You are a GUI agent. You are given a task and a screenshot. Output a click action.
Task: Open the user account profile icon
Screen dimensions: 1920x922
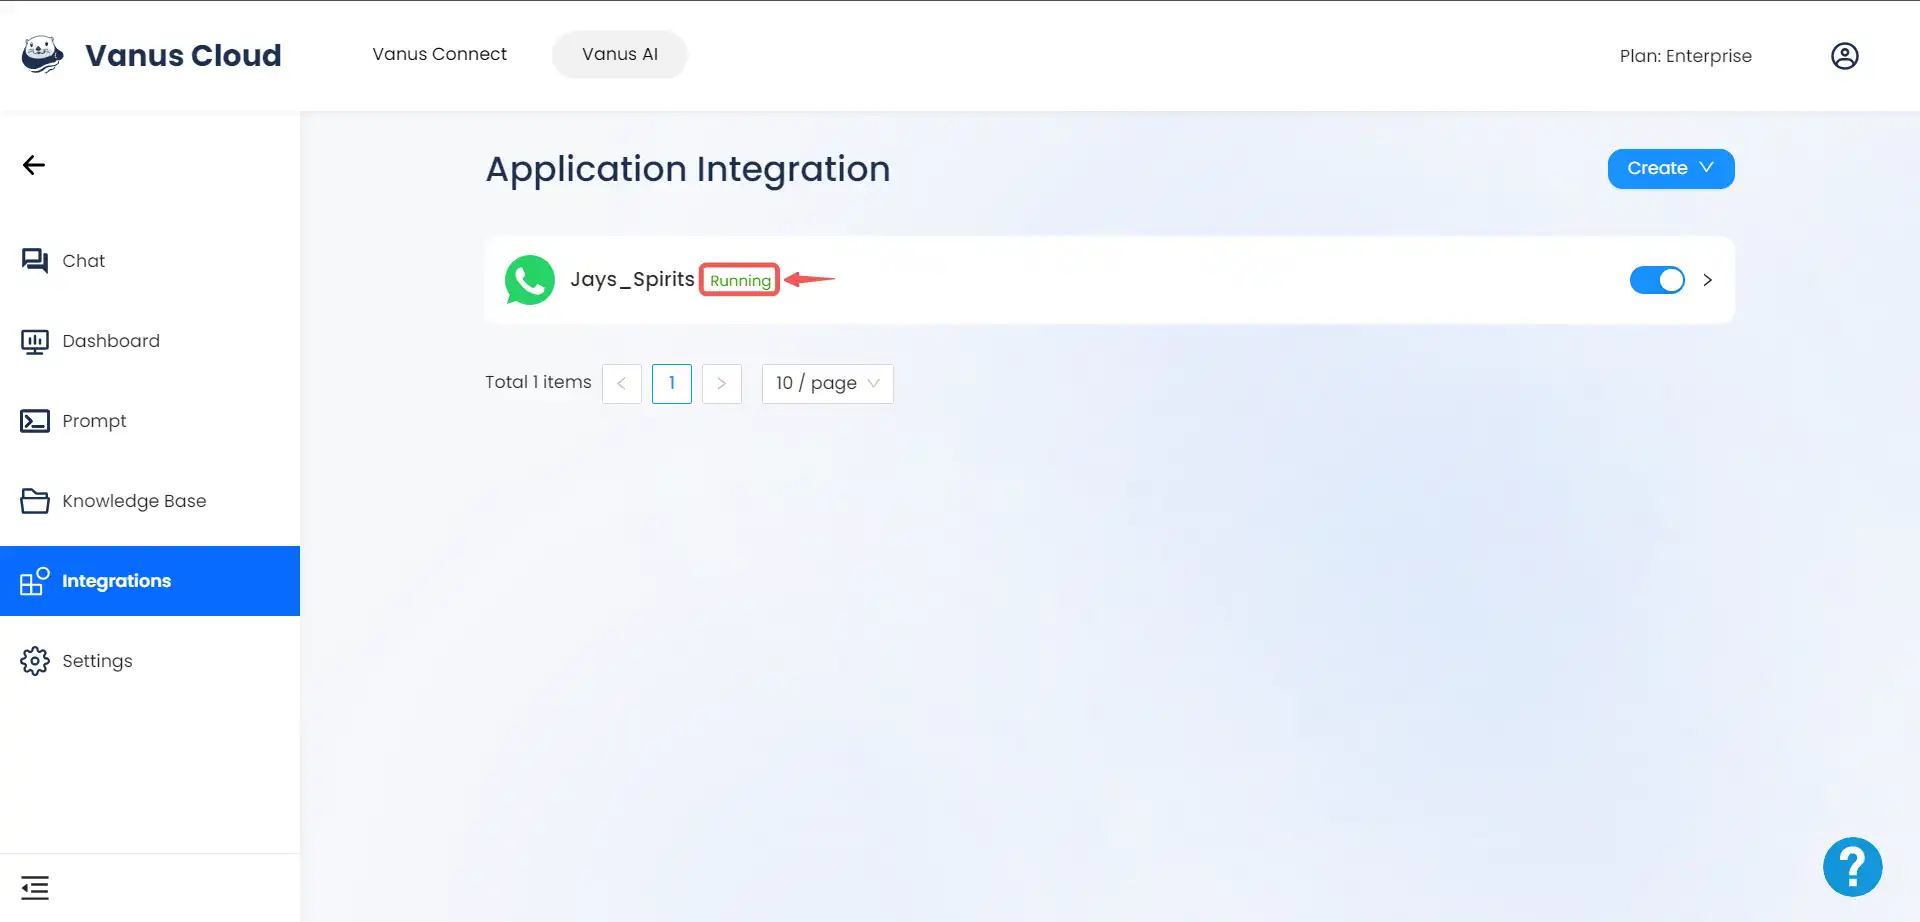[1844, 56]
